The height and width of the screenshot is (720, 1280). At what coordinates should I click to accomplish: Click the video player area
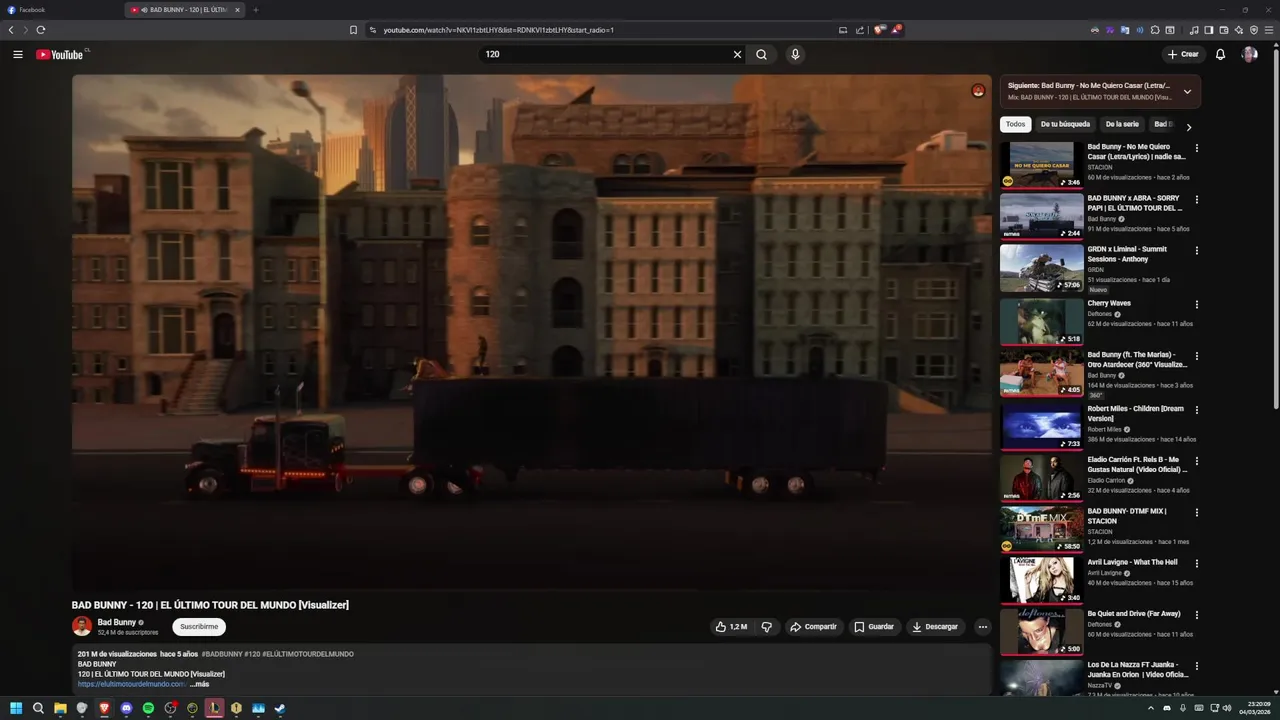532,332
